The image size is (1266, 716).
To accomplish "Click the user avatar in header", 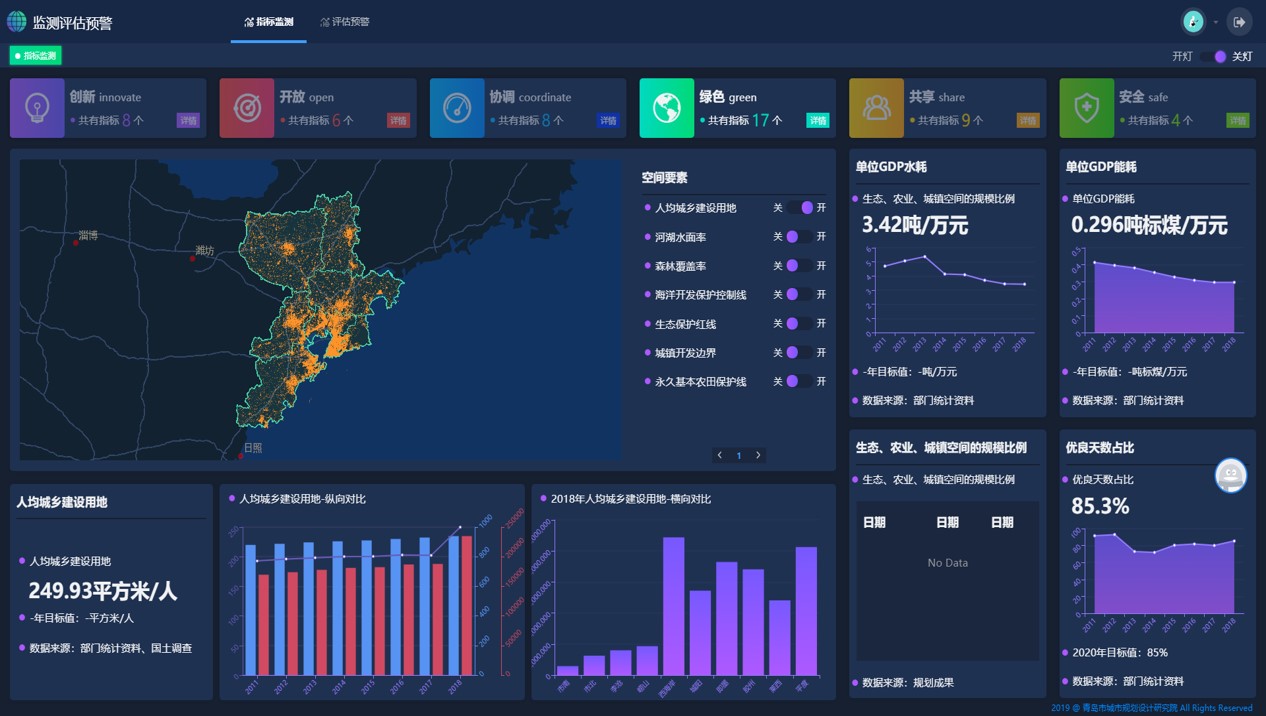I will point(1193,21).
